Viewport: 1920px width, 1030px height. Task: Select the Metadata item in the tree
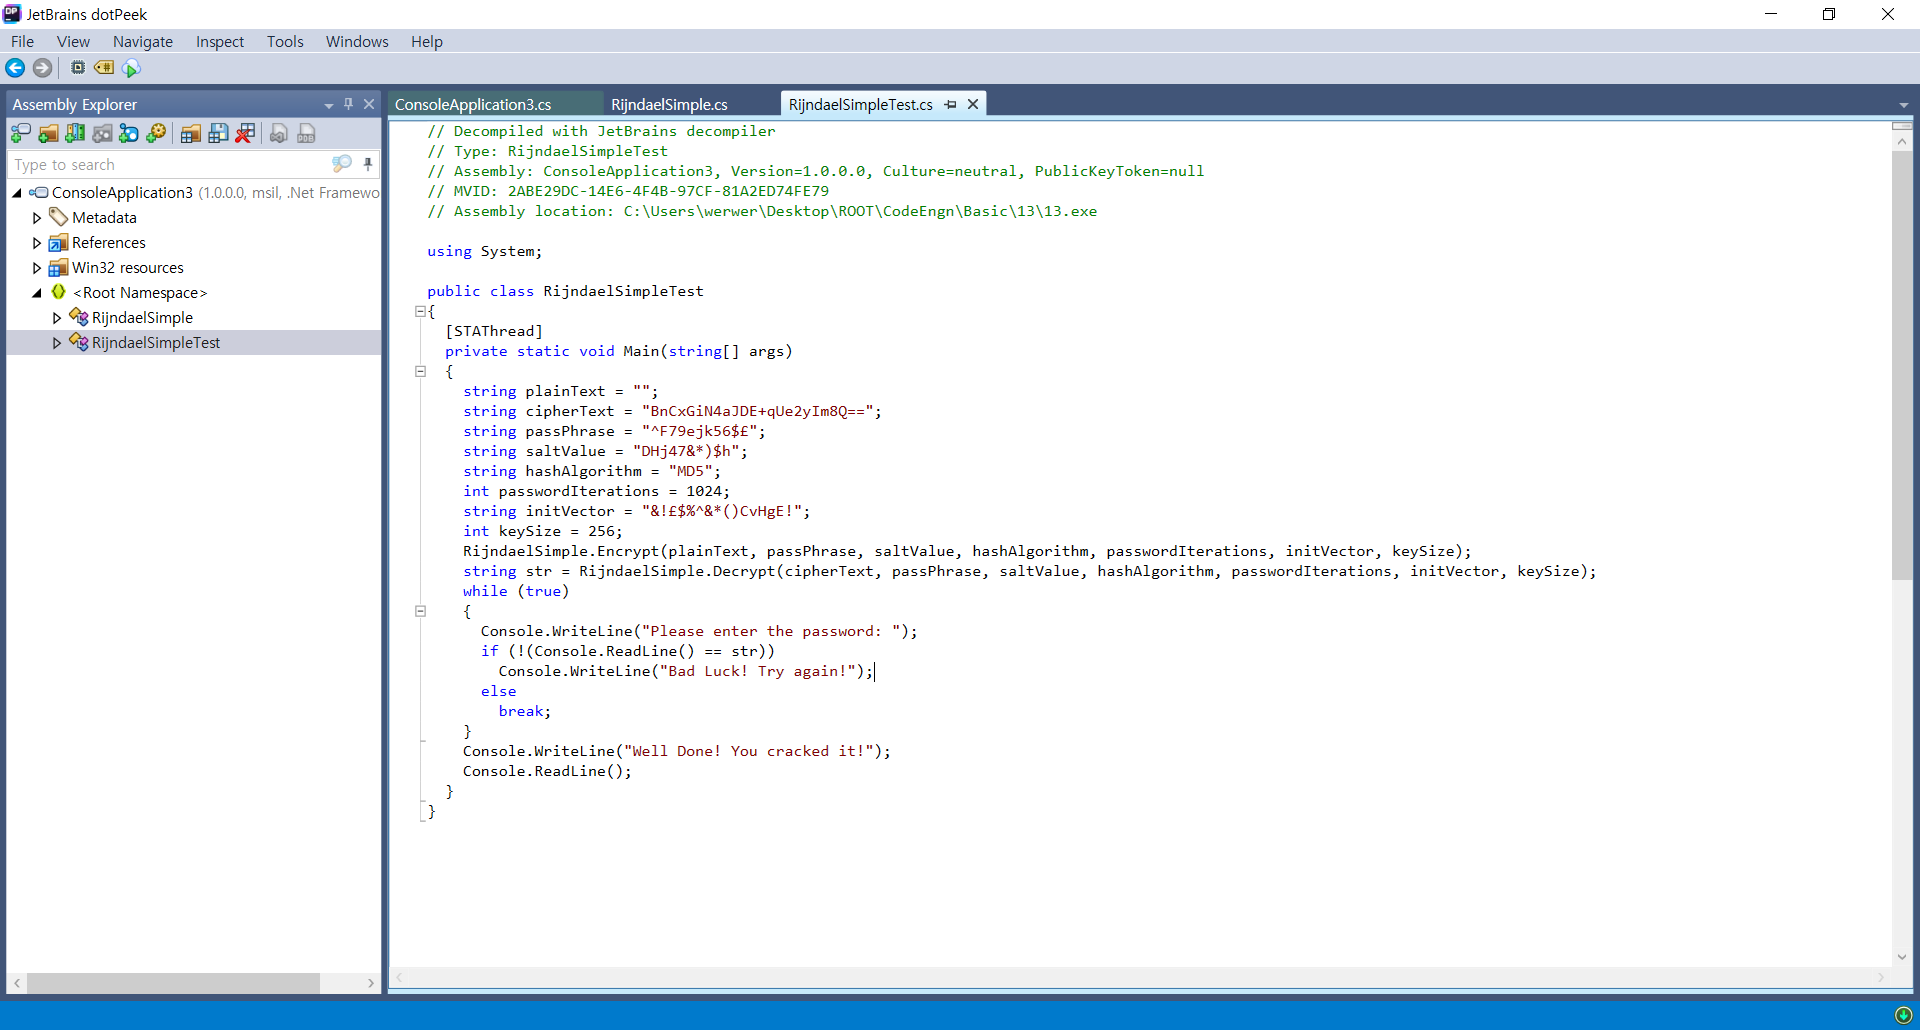(104, 217)
